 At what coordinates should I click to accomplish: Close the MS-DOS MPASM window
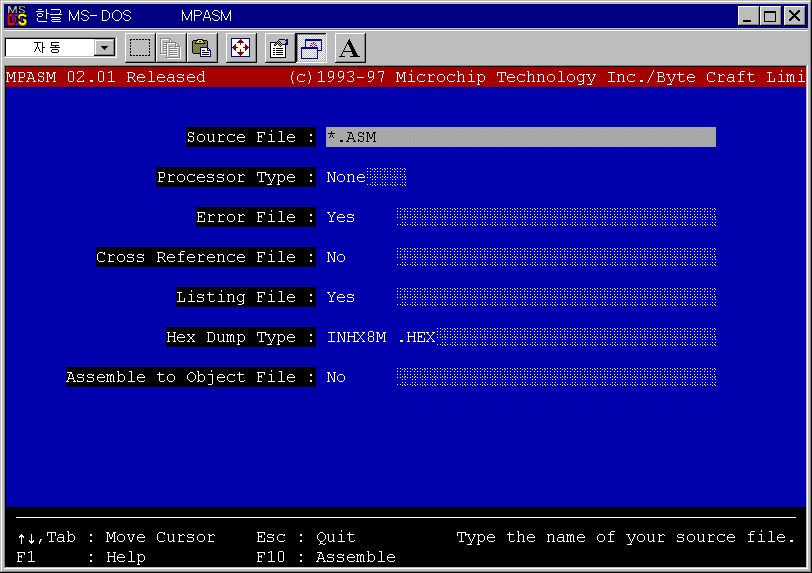794,16
